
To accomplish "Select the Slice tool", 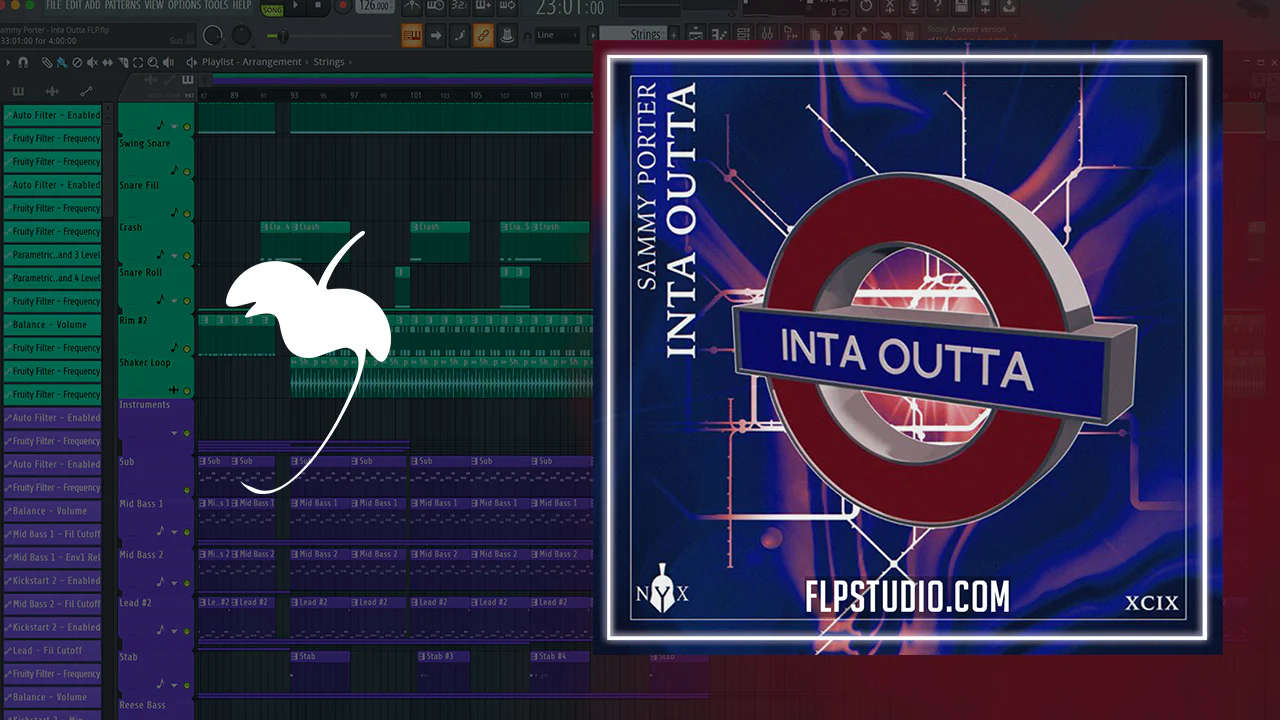I will [x=122, y=62].
